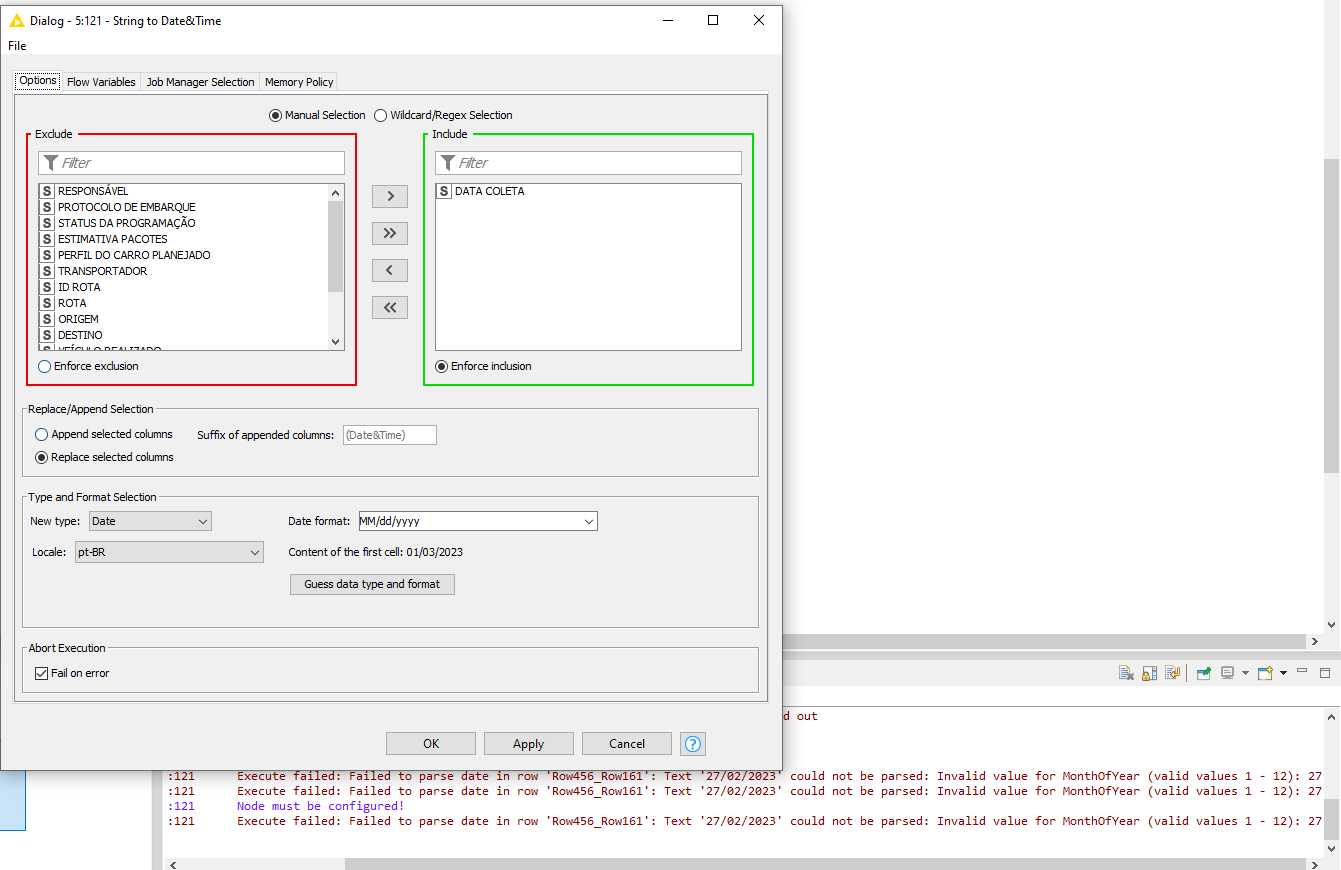This screenshot has width=1341, height=870.
Task: Open the Locale pt-BR dropdown
Action: [169, 552]
